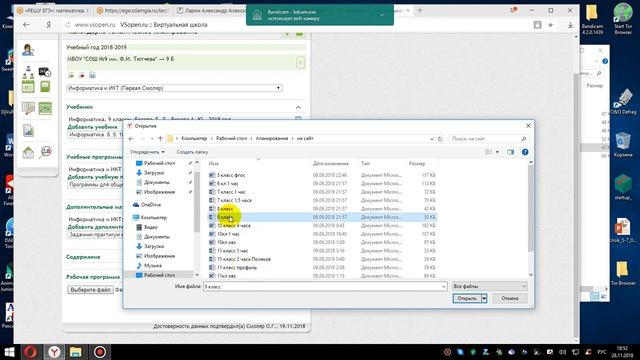Open the user profile icon in sidebar
The image size is (640, 360).
[x=28, y=50]
